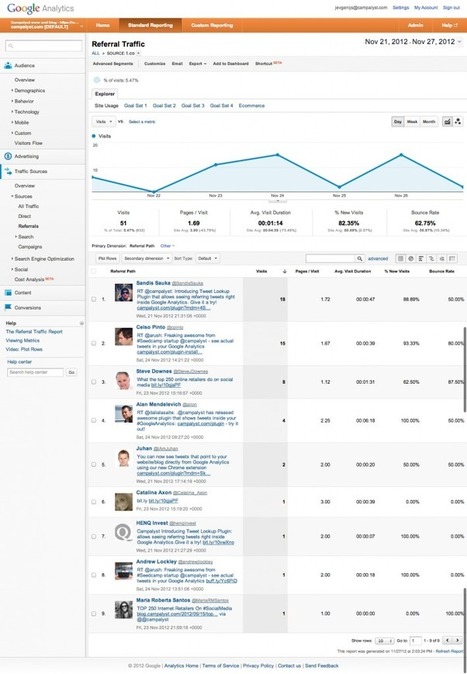This screenshot has height=674, width=467.
Task: Switch chart to motion chart icon
Action: click(458, 122)
